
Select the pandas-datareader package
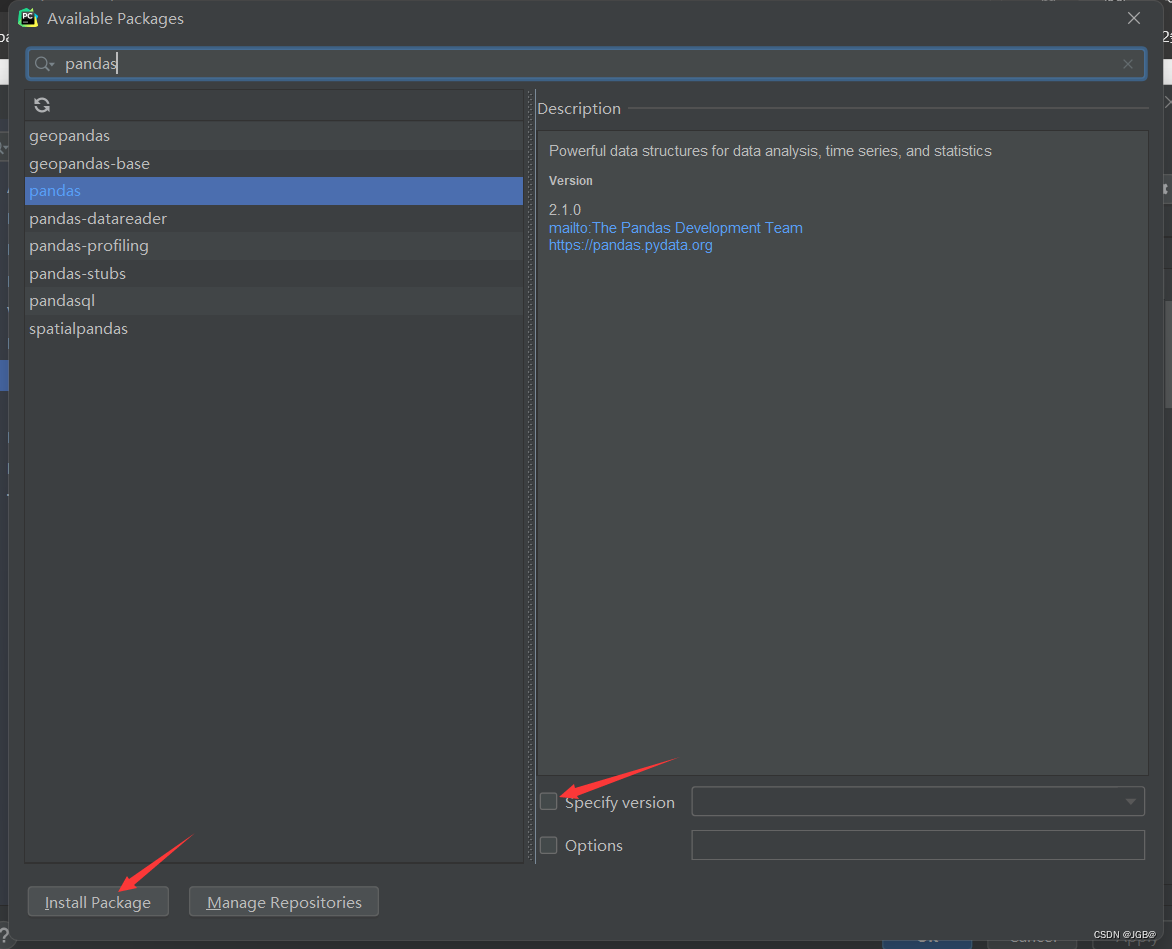(x=274, y=218)
